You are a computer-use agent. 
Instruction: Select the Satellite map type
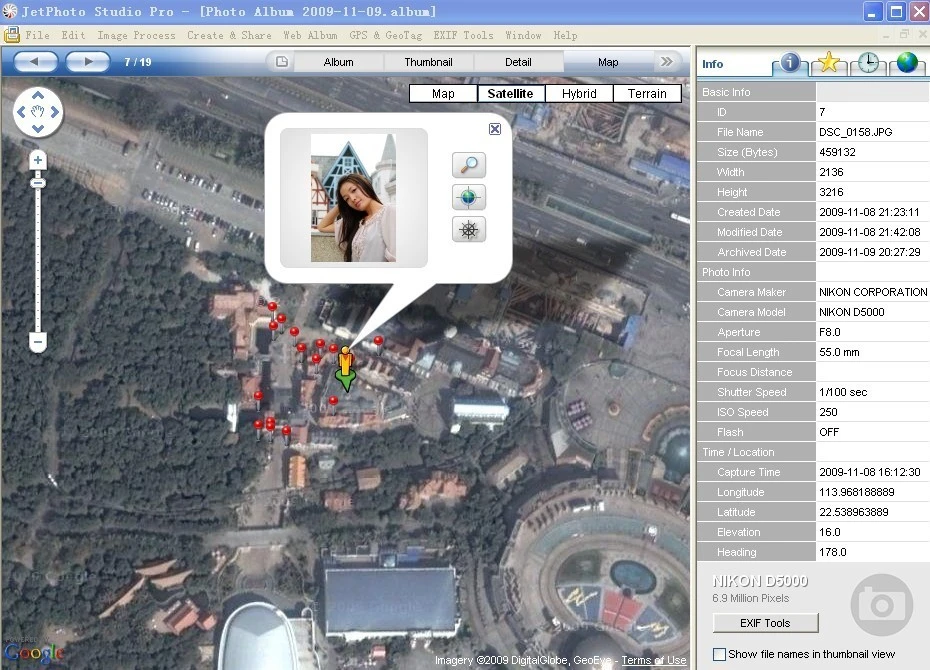tap(511, 94)
